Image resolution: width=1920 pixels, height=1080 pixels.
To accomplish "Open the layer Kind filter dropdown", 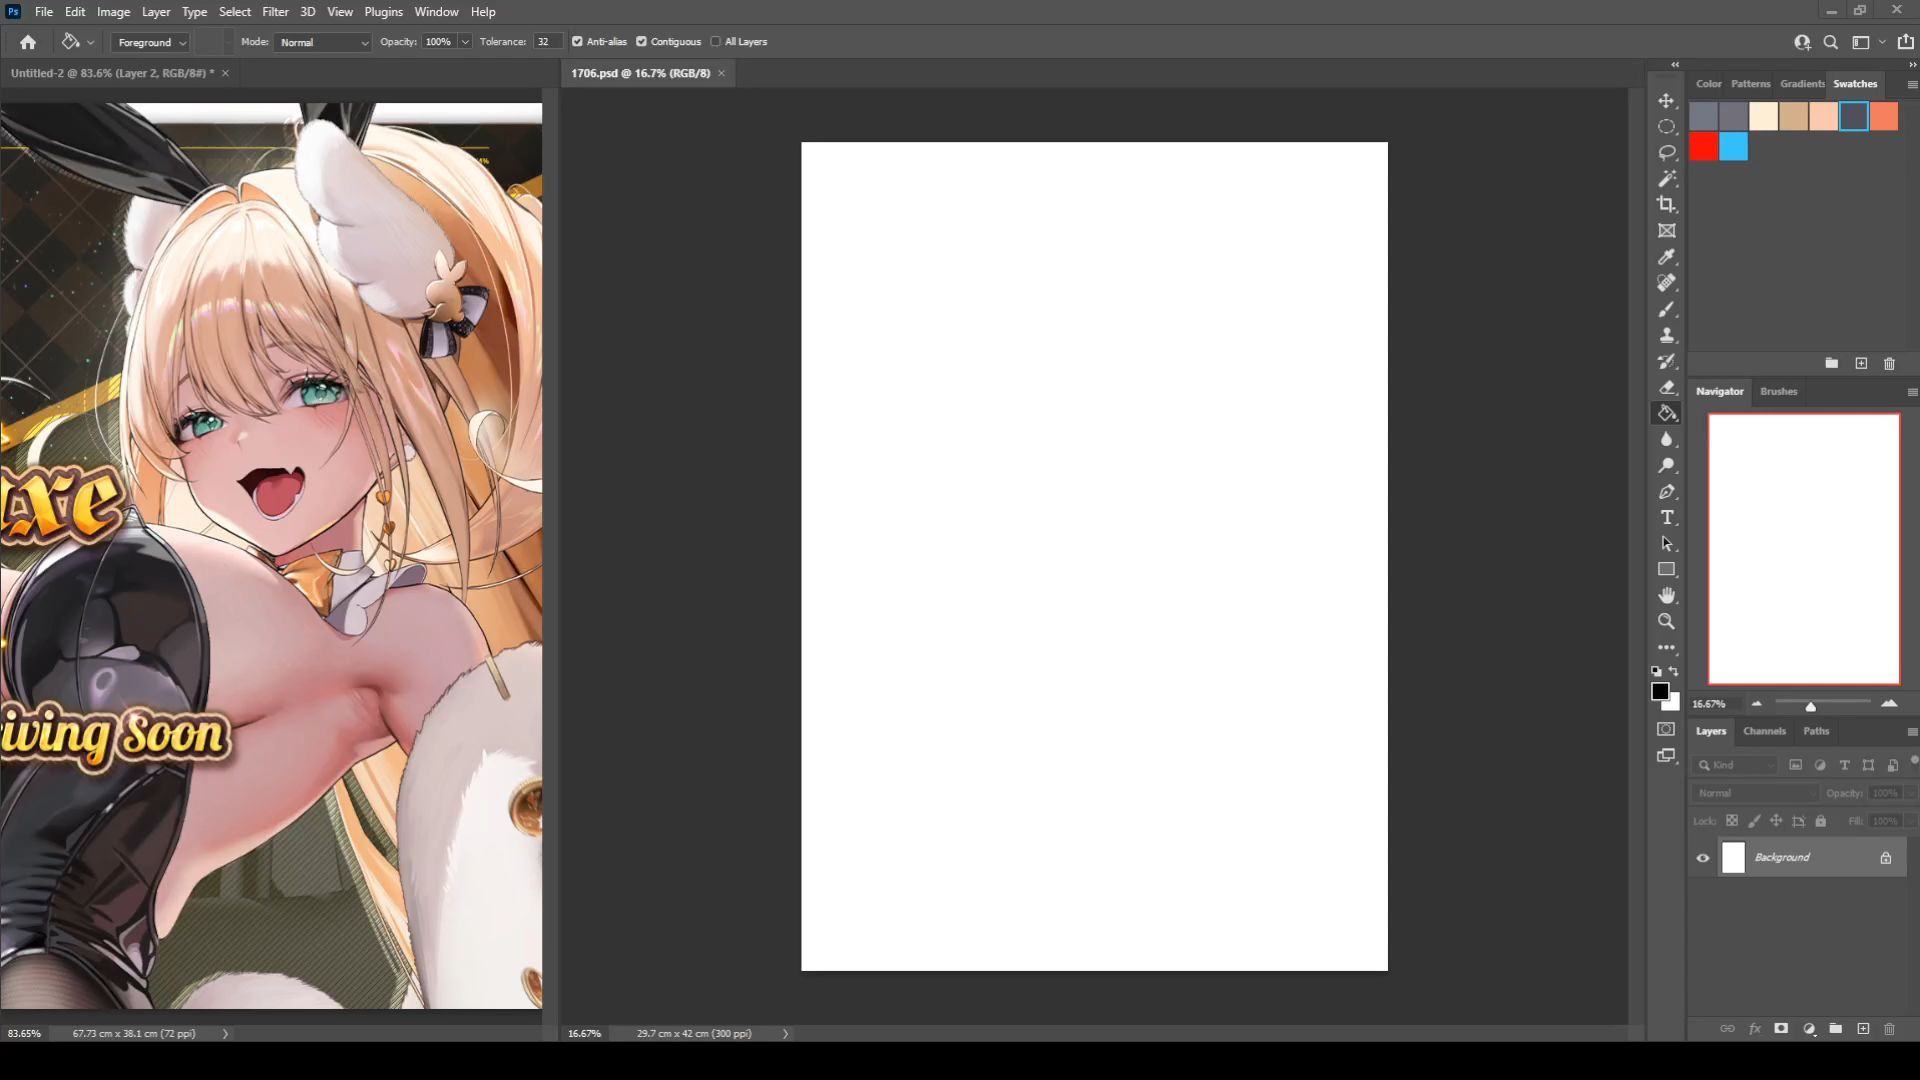I will (1736, 765).
